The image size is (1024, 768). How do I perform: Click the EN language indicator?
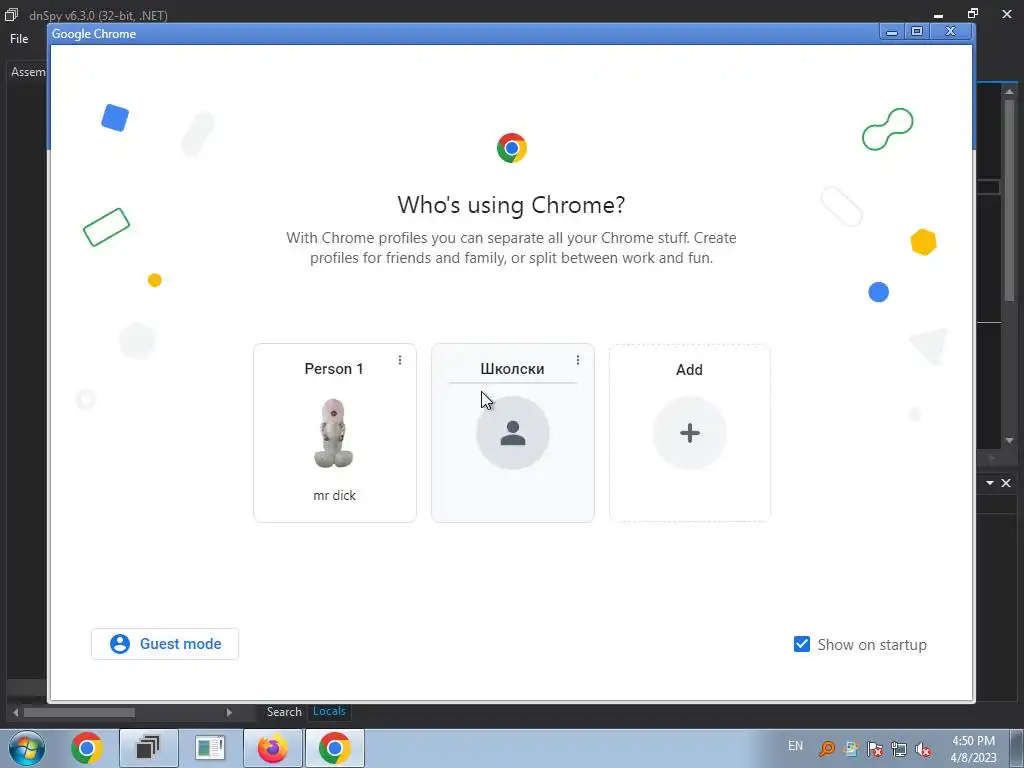(795, 746)
